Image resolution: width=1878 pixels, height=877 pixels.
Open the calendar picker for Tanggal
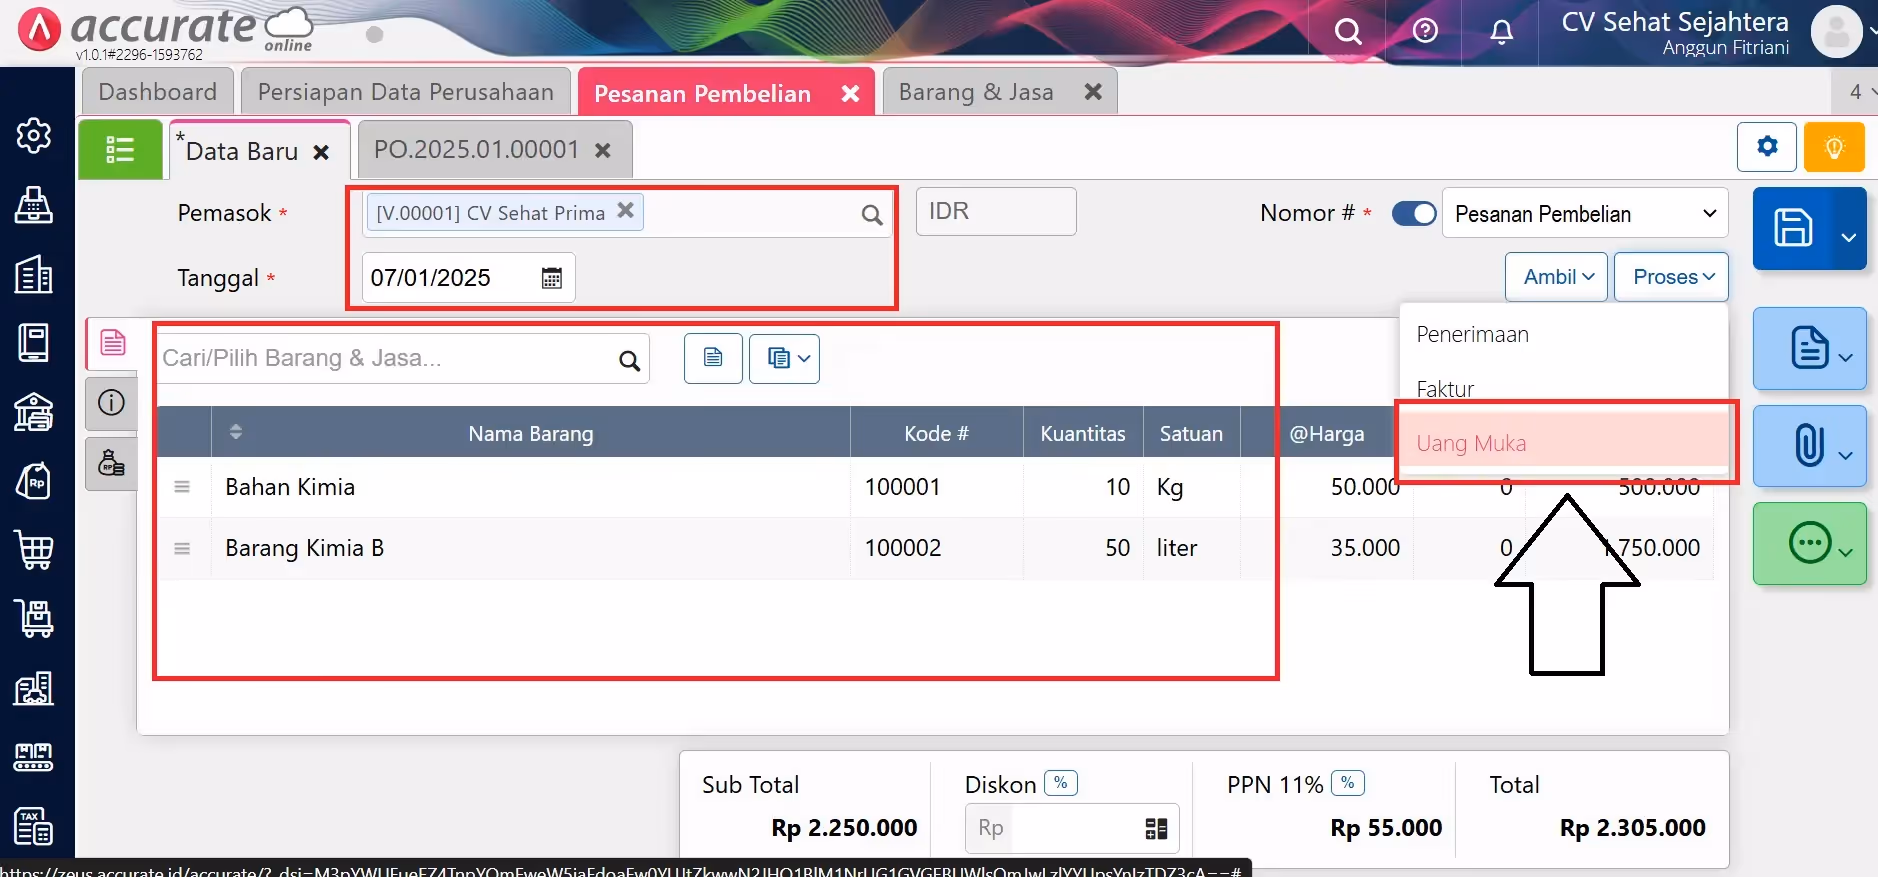pyautogui.click(x=551, y=278)
